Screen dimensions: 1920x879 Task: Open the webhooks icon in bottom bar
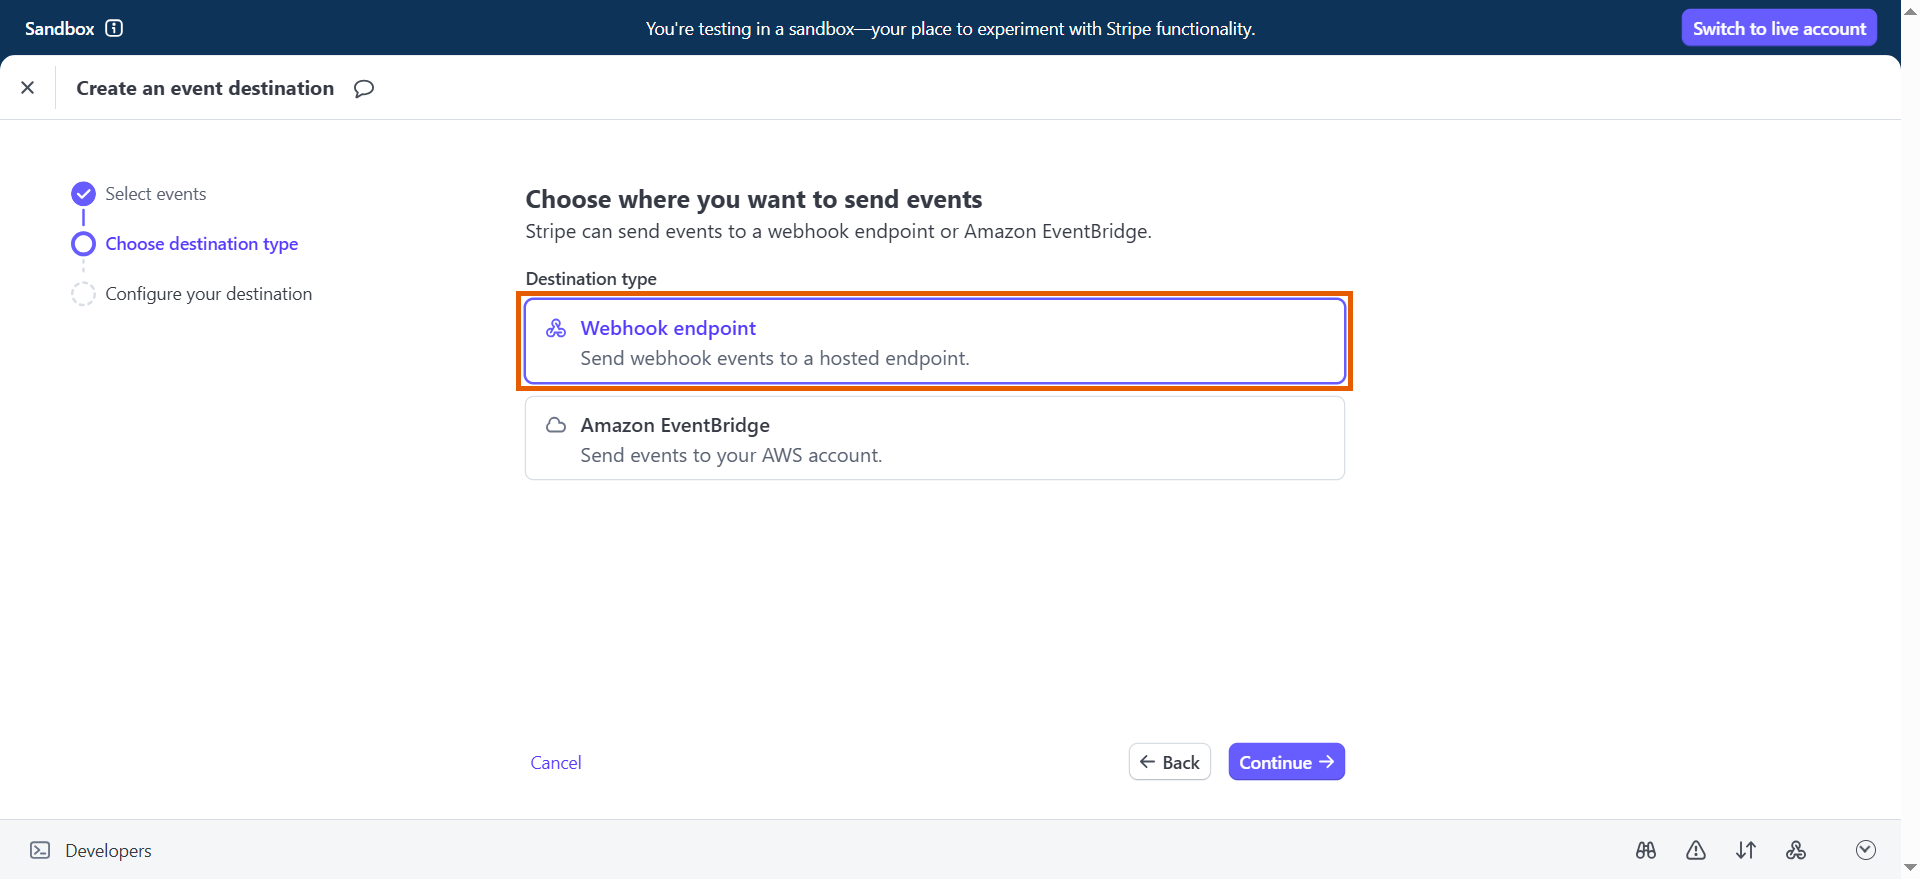tap(1796, 850)
